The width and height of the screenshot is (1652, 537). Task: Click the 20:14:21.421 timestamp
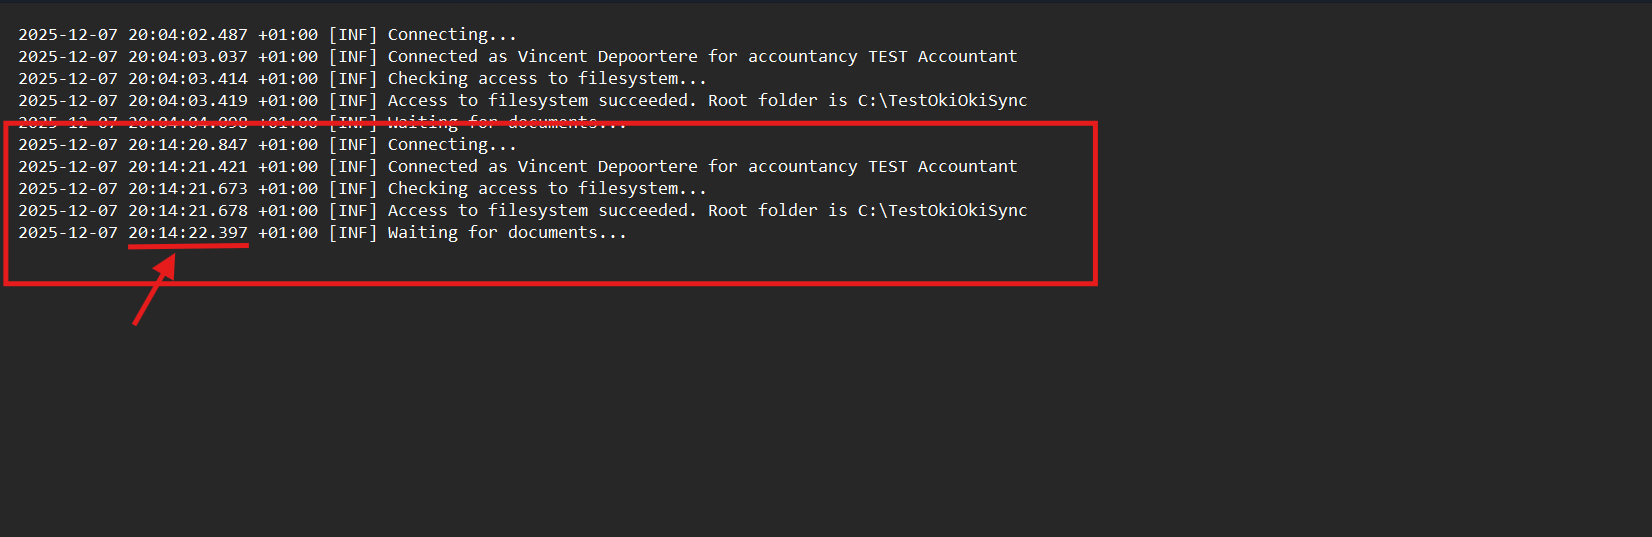point(188,167)
